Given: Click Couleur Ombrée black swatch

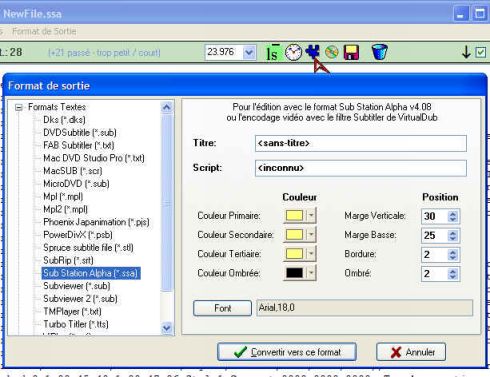Looking at the screenshot, I should [294, 273].
